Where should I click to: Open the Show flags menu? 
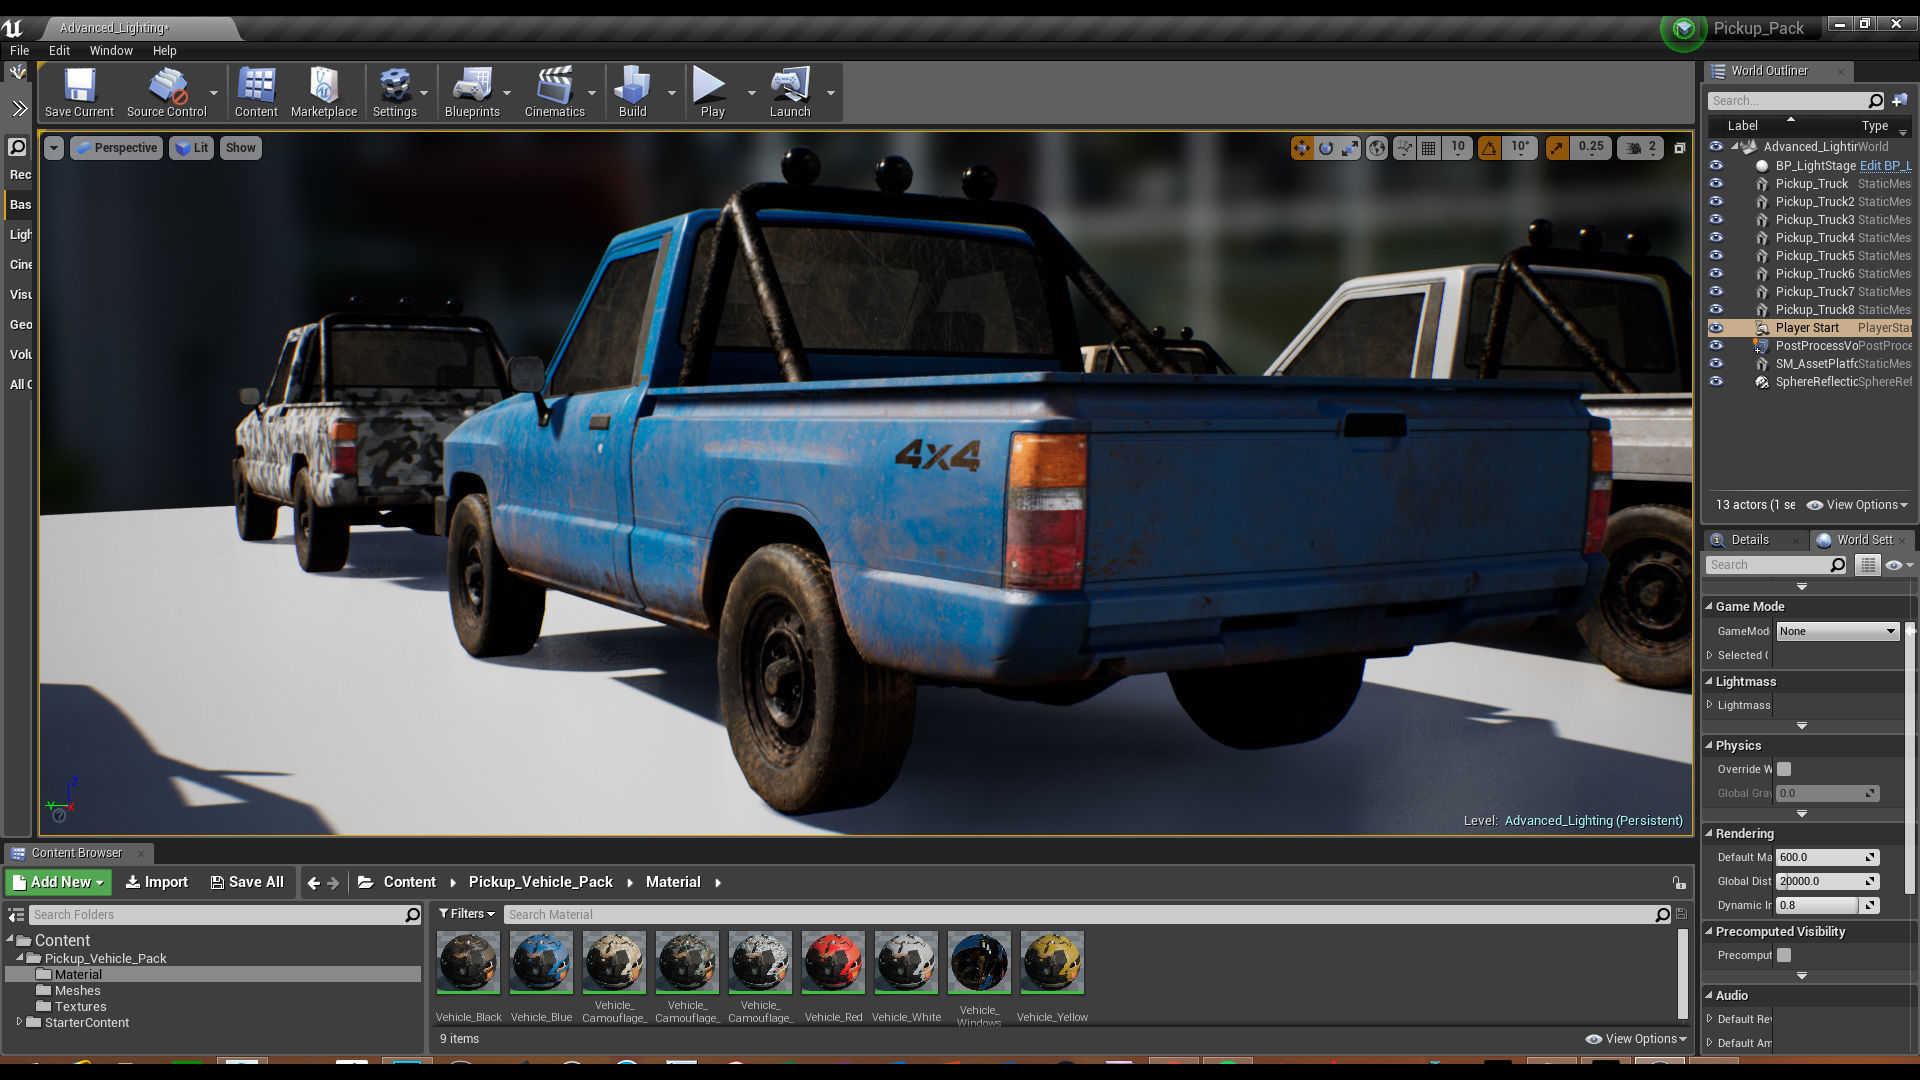click(x=240, y=148)
